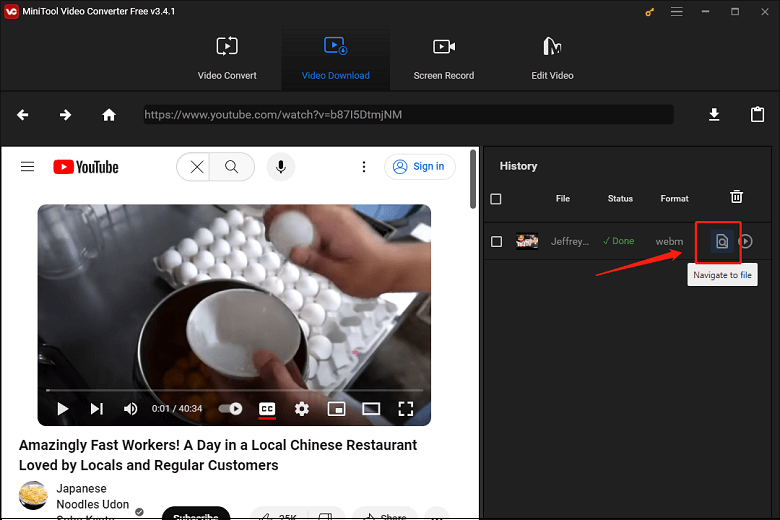780x520 pixels.
Task: Click the download arrow icon
Action: coord(714,115)
